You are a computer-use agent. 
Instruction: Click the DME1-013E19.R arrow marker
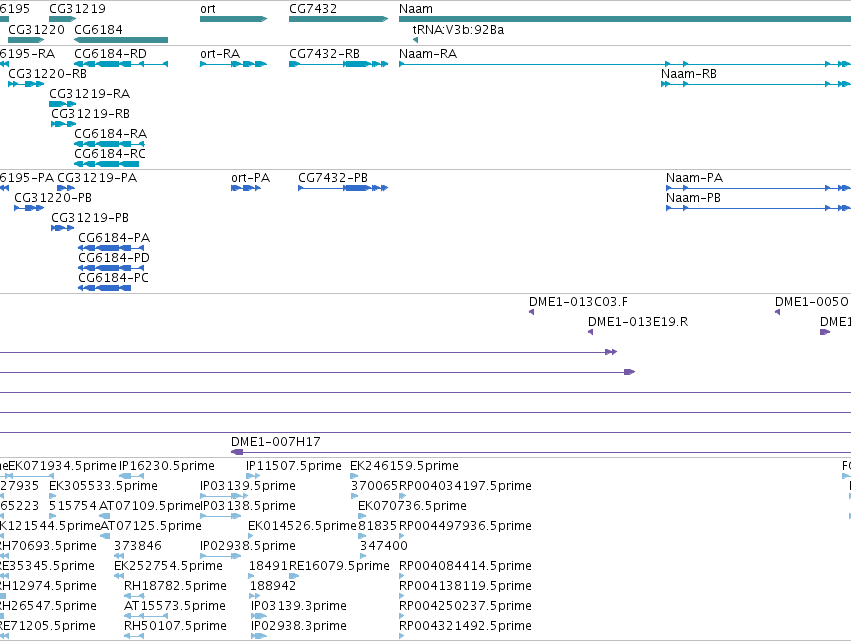pyautogui.click(x=590, y=332)
